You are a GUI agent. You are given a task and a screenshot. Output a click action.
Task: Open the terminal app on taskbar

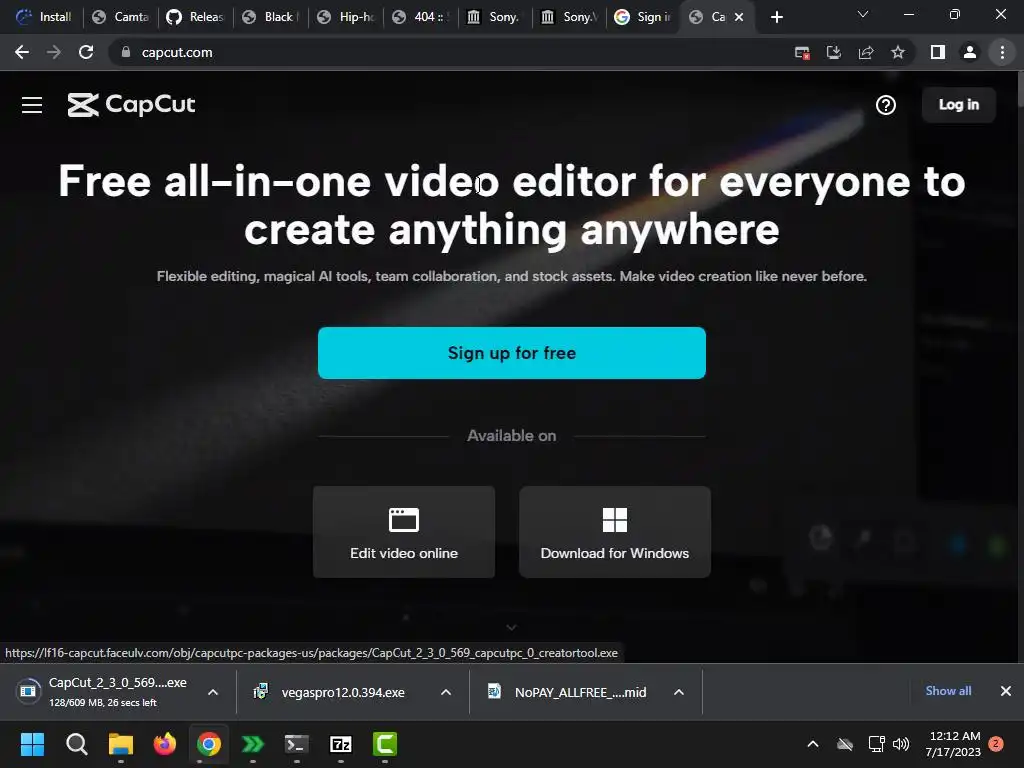[296, 744]
